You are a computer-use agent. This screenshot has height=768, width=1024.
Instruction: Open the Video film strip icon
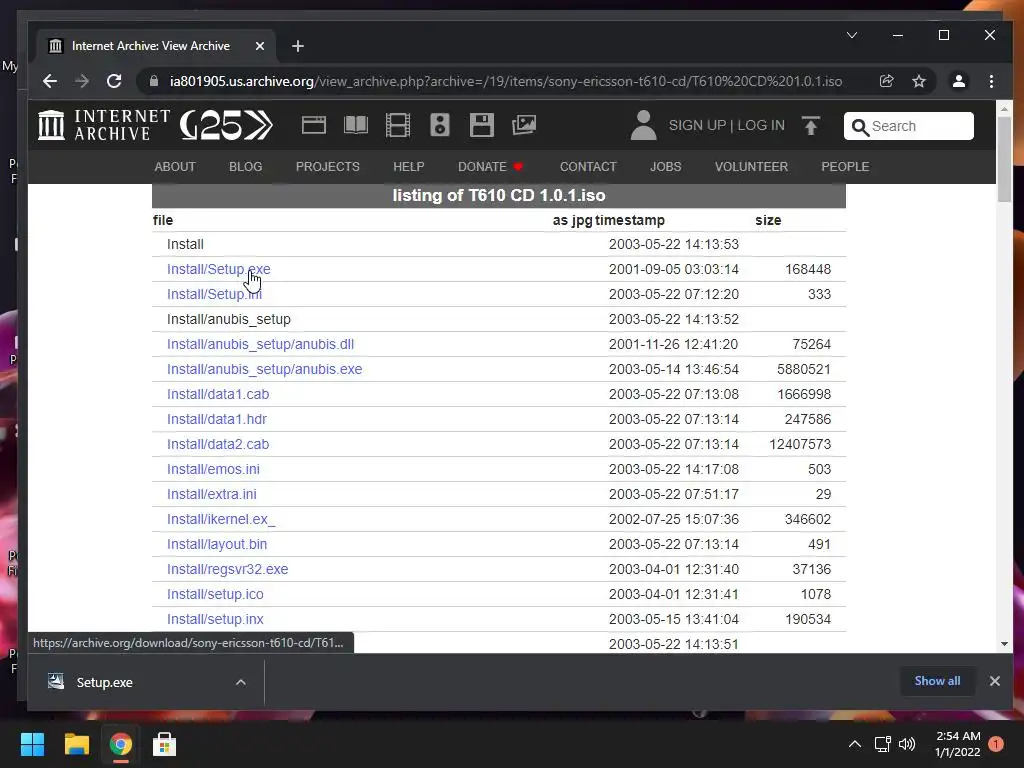(398, 125)
